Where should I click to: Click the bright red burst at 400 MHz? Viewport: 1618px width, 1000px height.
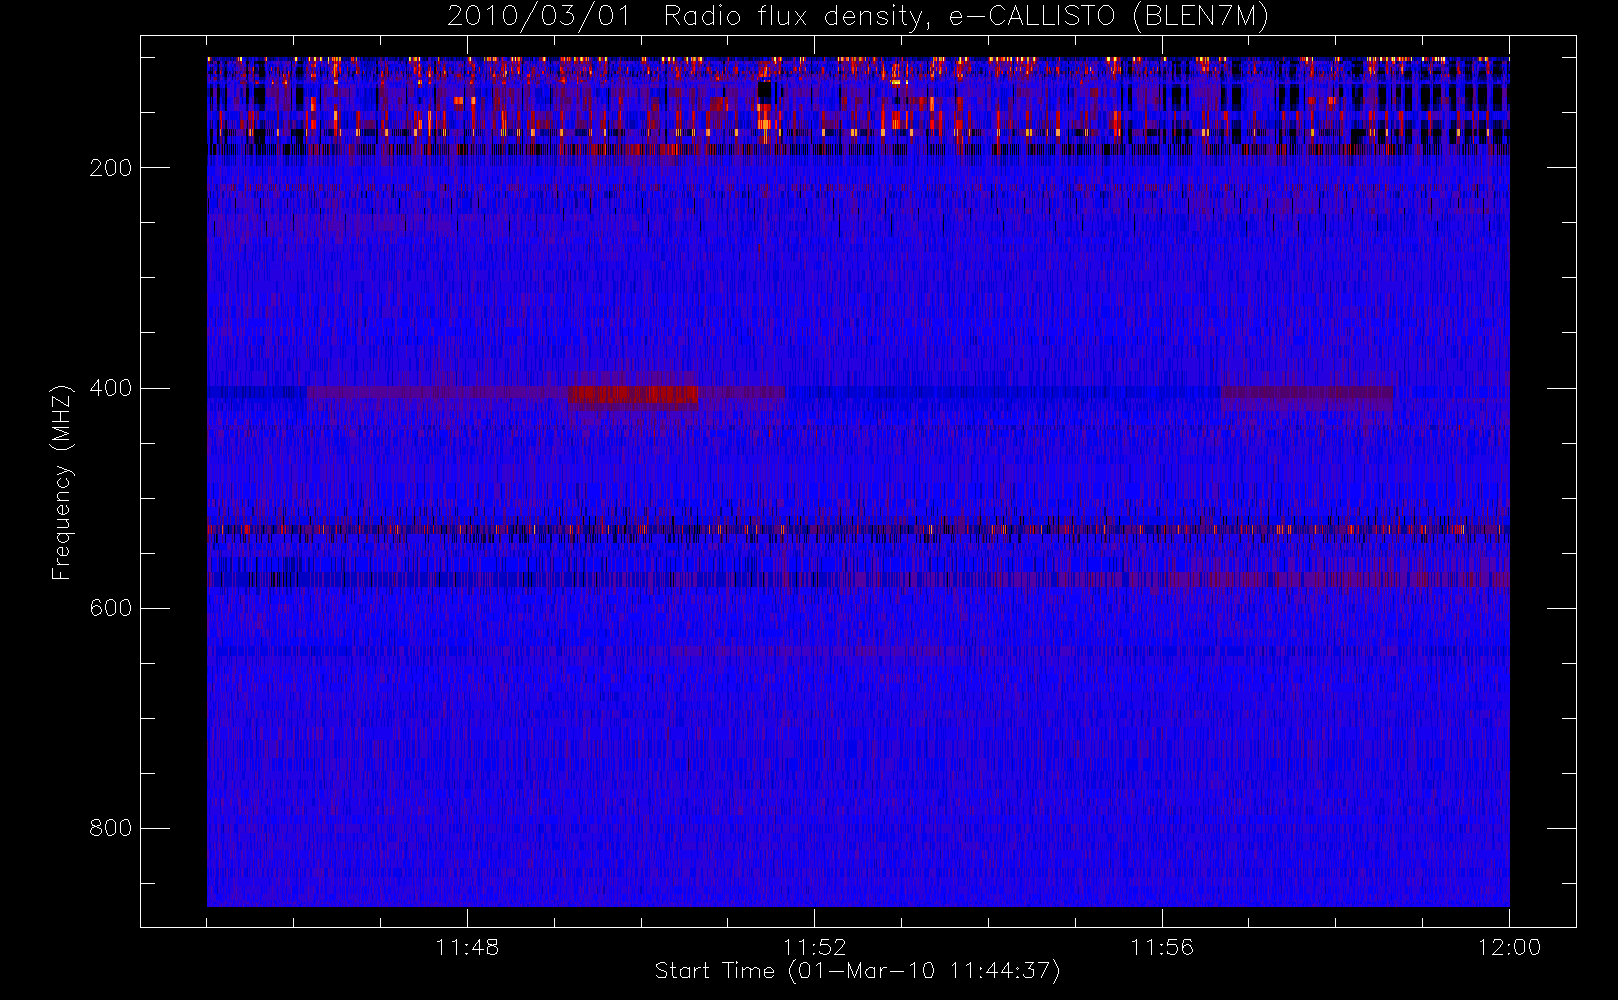click(632, 396)
